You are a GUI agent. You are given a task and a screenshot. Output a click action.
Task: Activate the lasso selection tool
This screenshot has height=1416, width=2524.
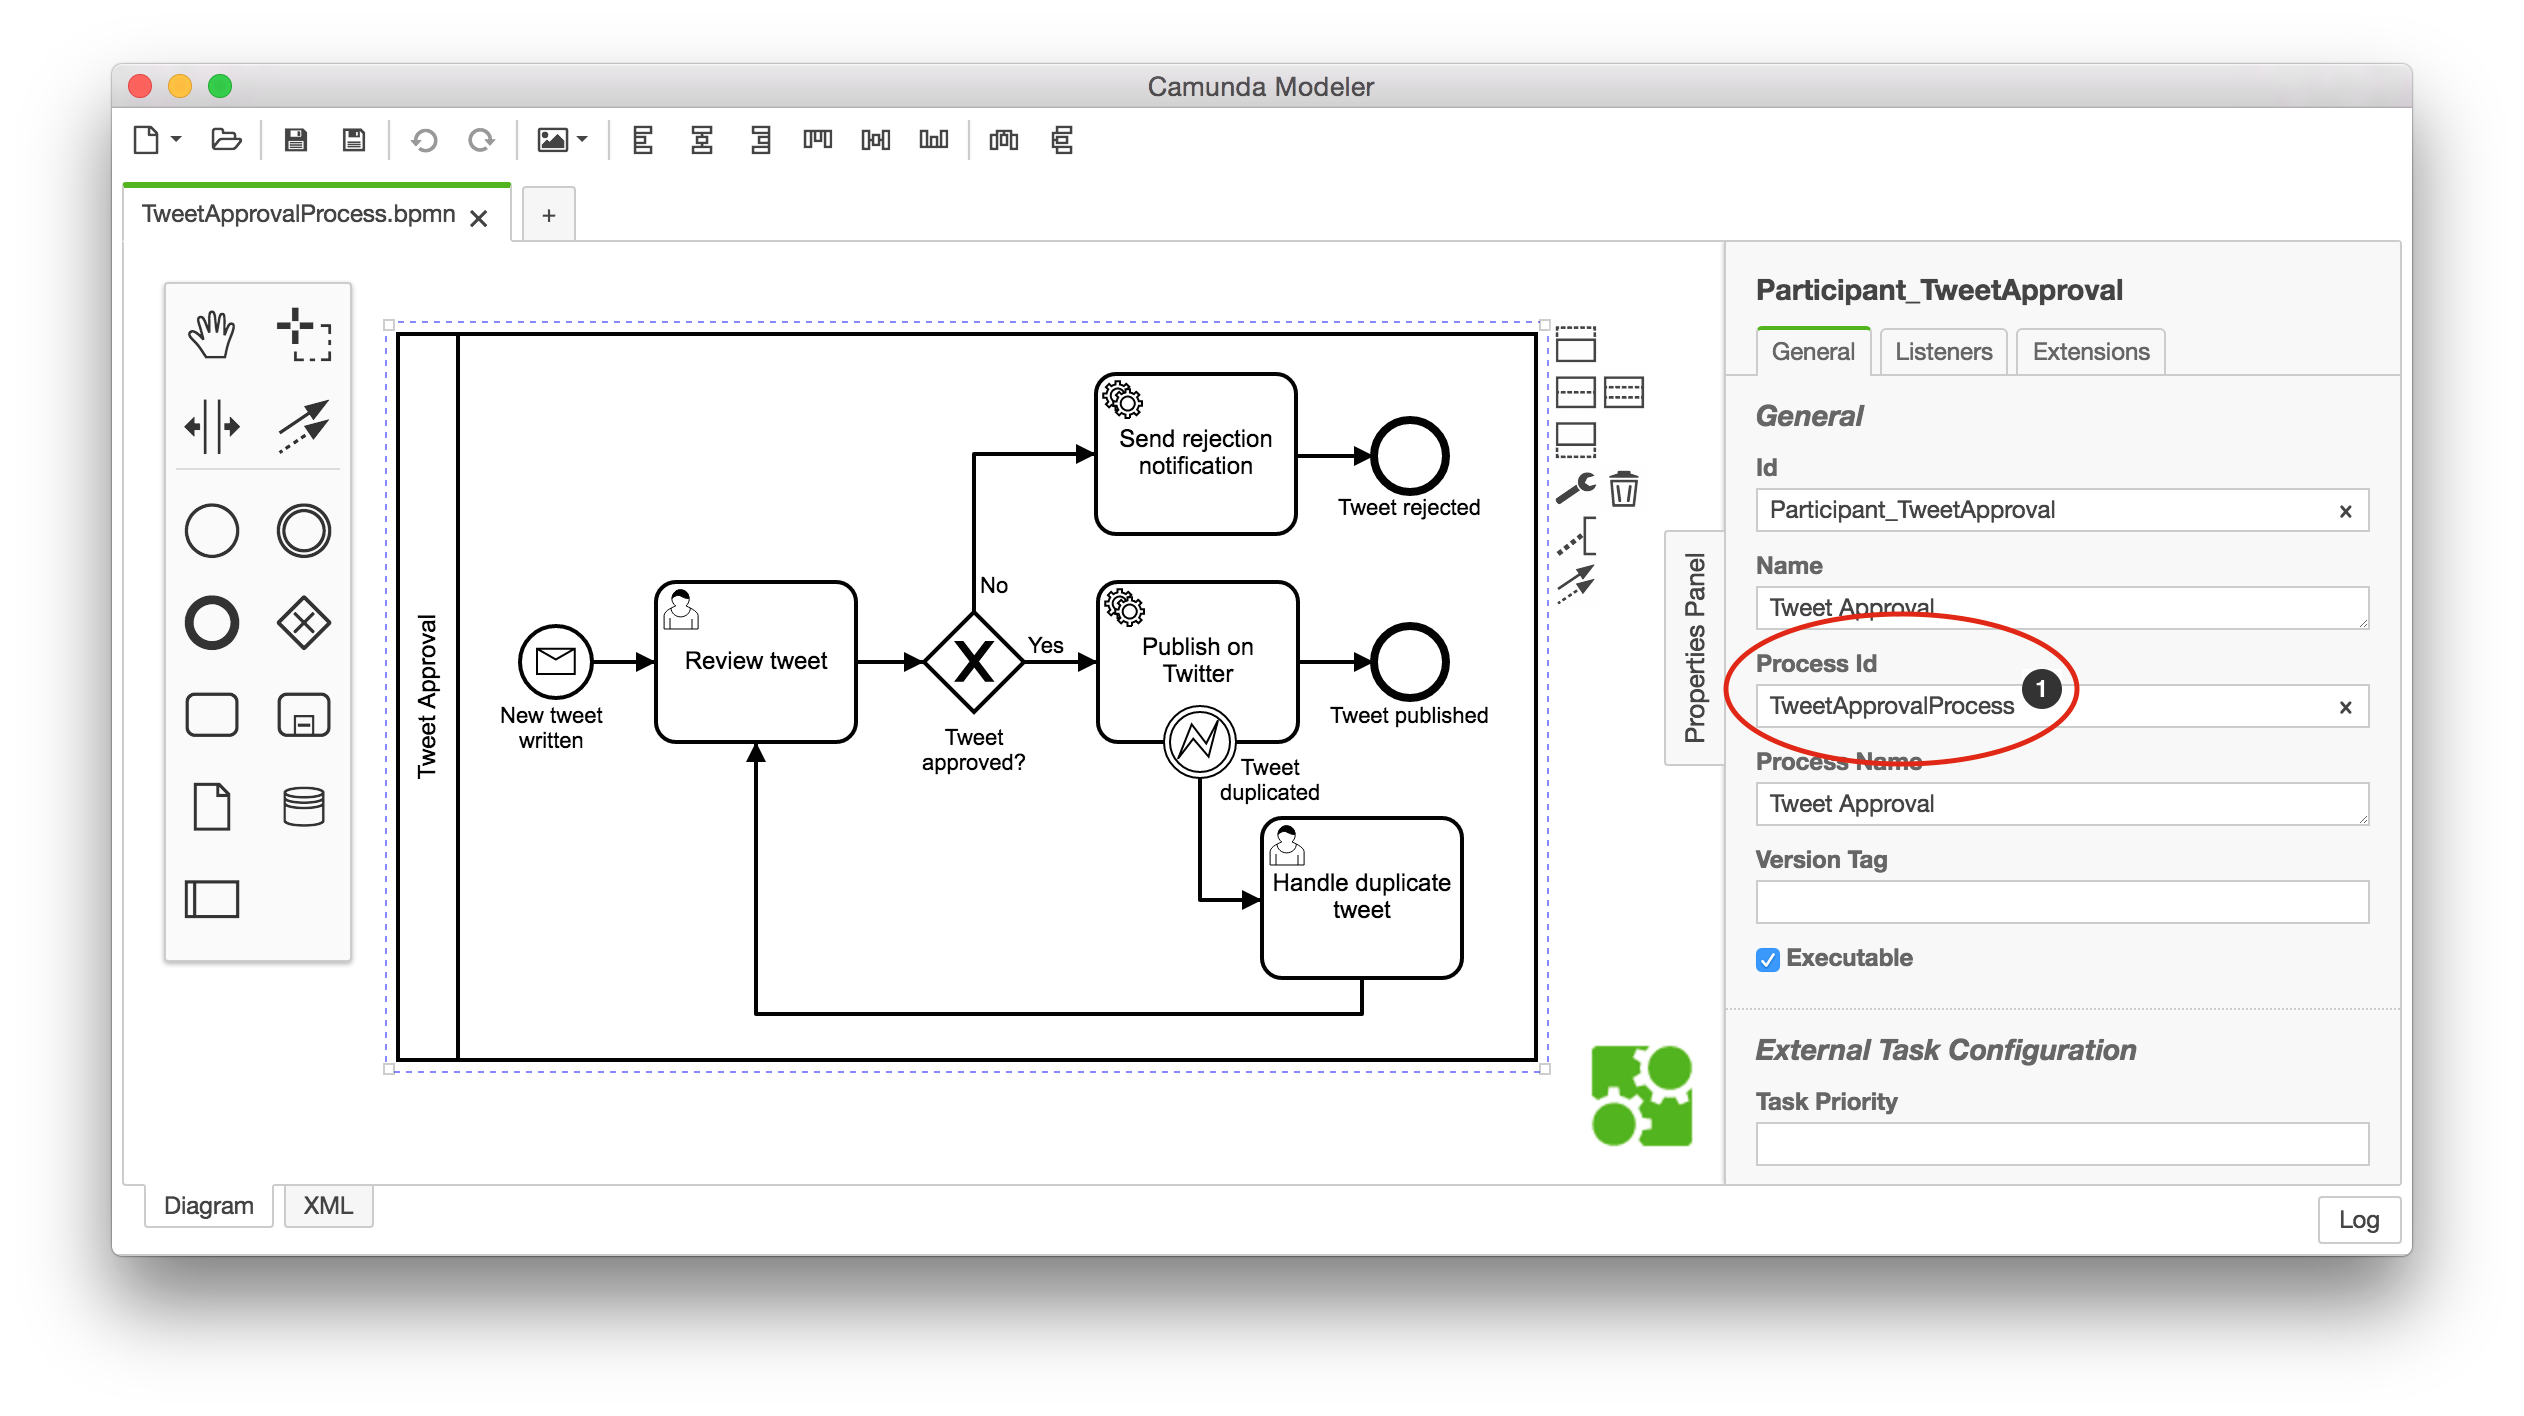point(304,334)
